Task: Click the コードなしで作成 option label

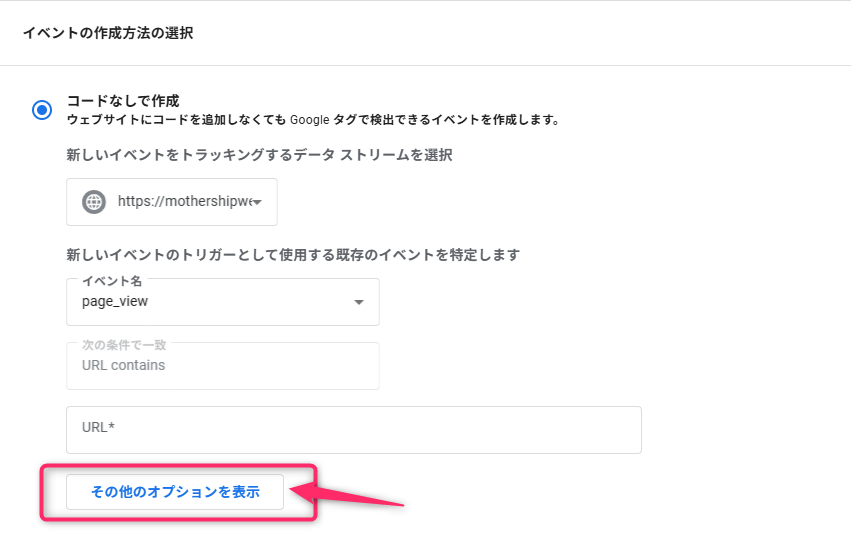Action: coord(123,101)
